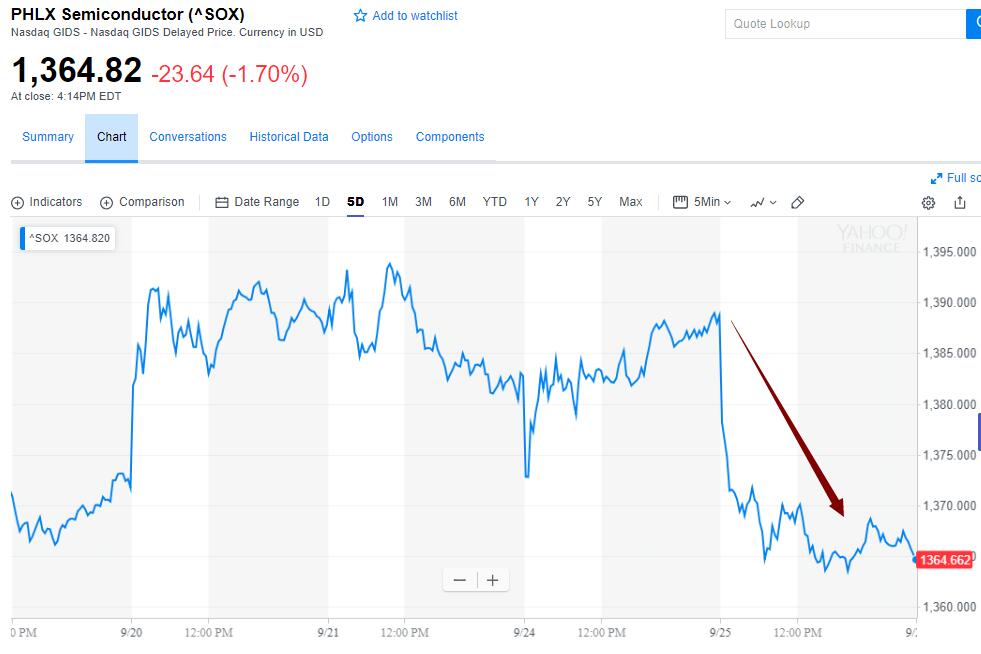Select the pencil draw tool

(797, 202)
